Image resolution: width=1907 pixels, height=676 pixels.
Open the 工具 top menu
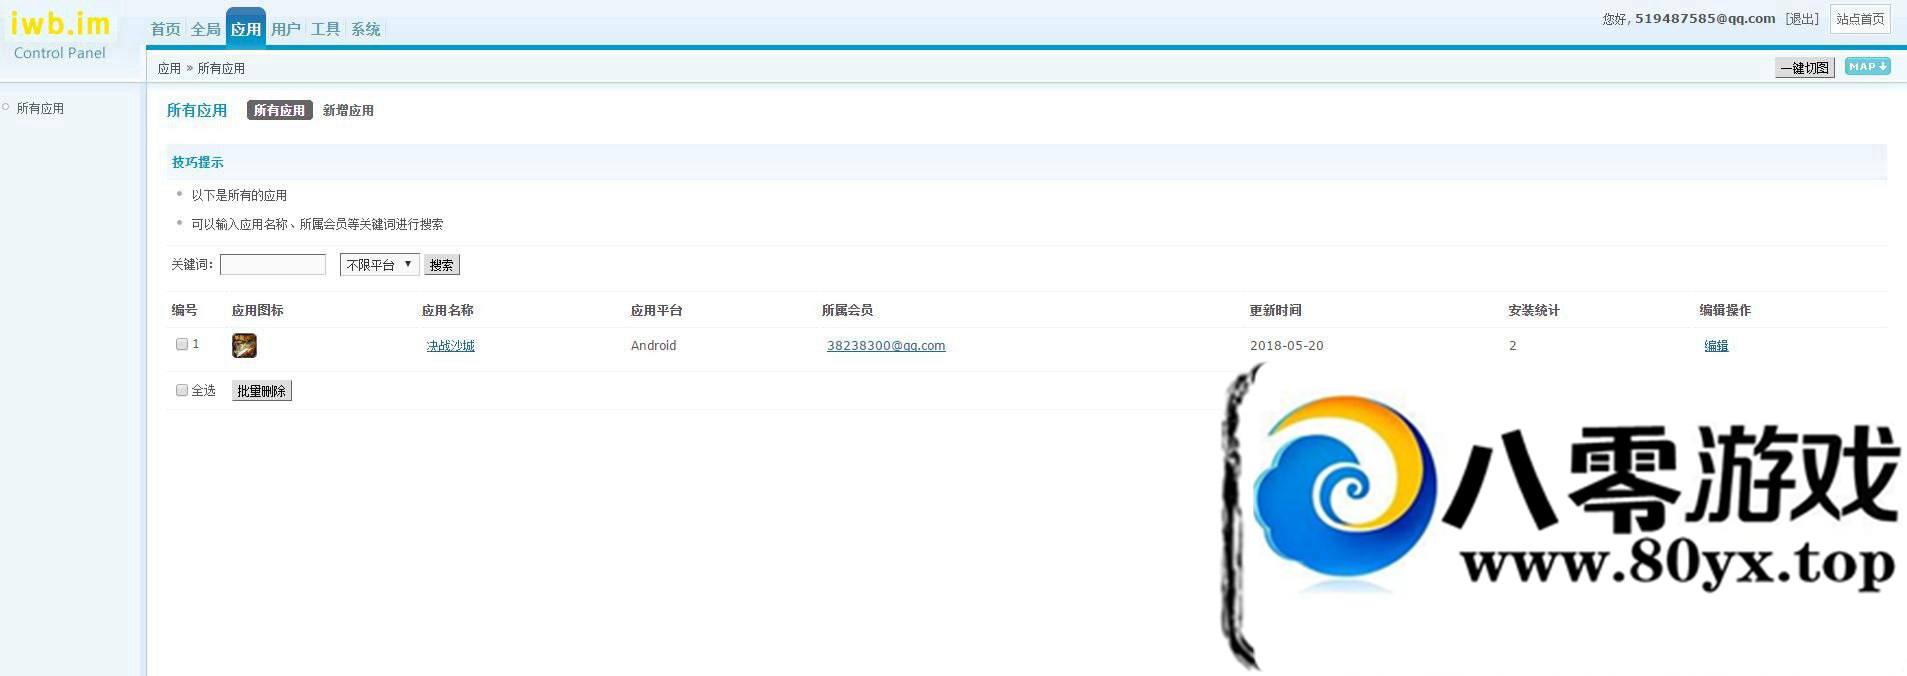tap(325, 29)
